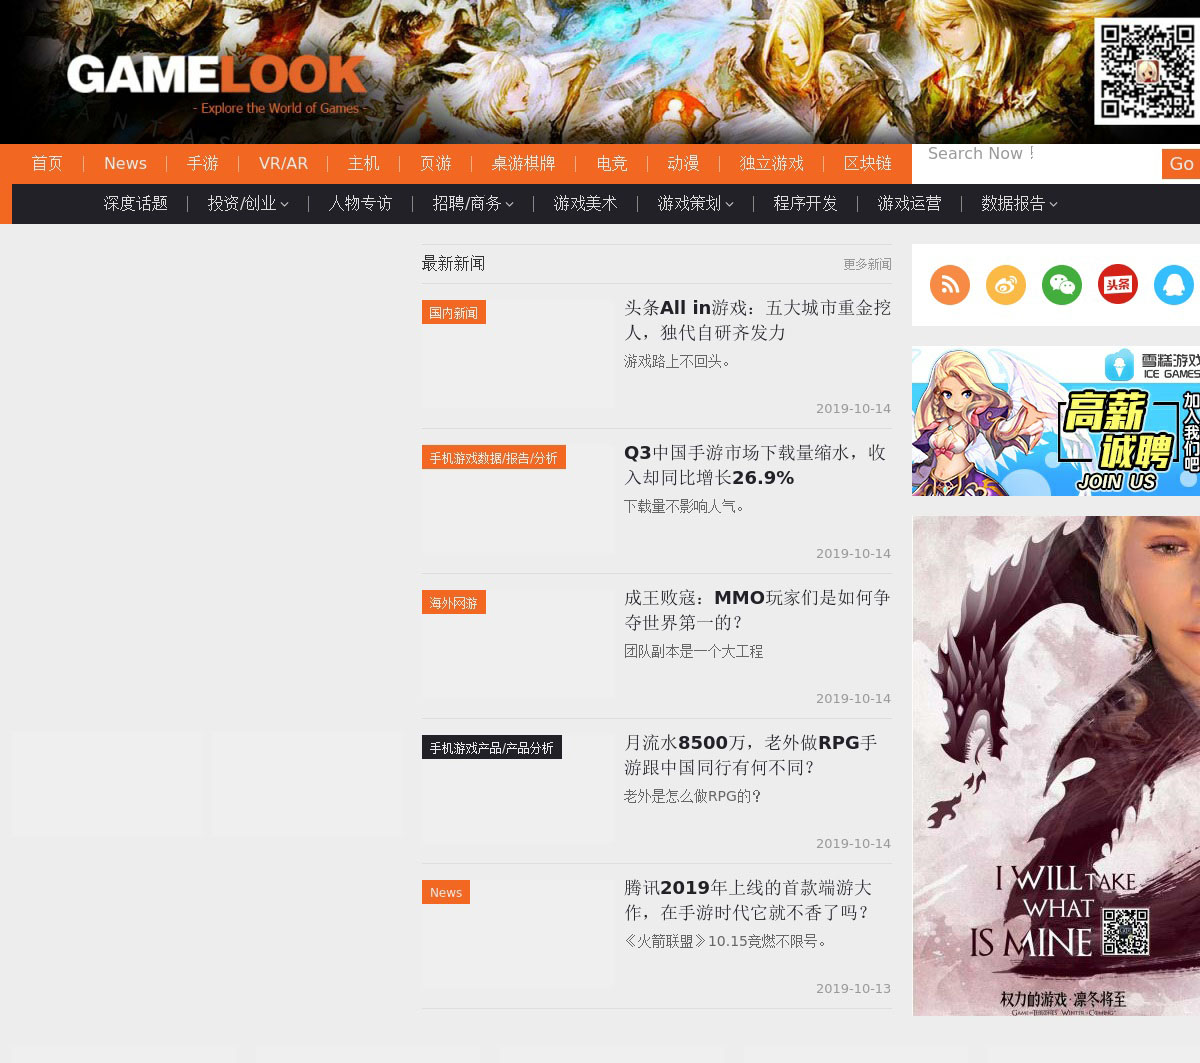Viewport: 1200px width, 1063px height.
Task: Open 更多新闻 more news link
Action: coord(867,264)
